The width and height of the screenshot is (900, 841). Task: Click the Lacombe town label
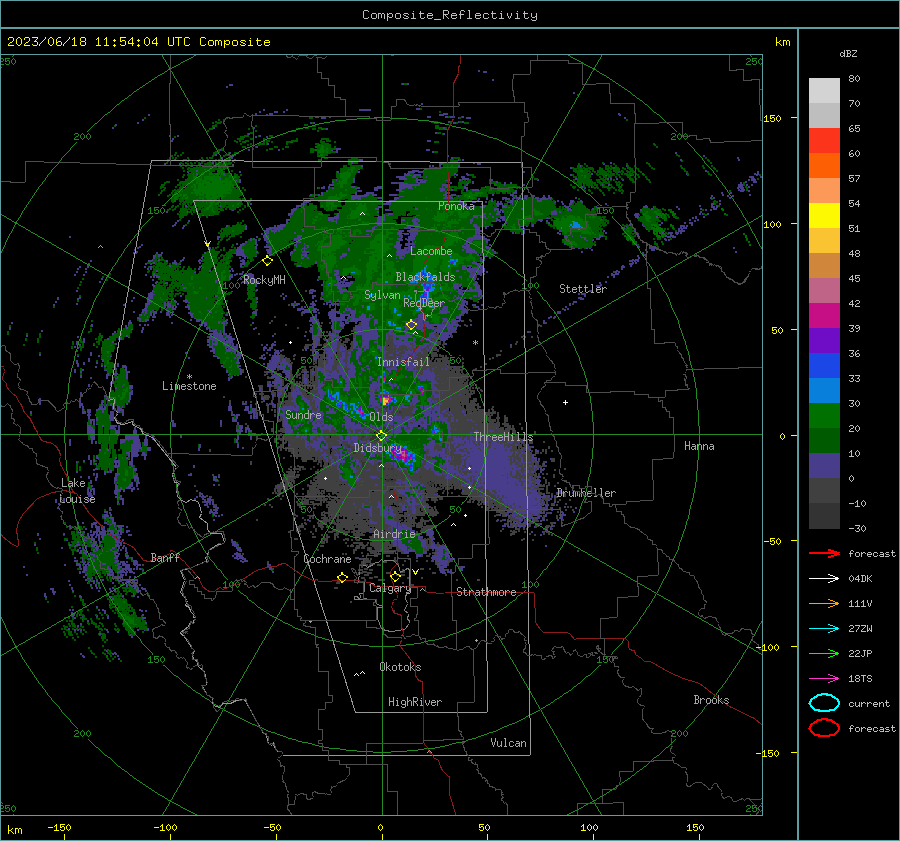coord(431,251)
